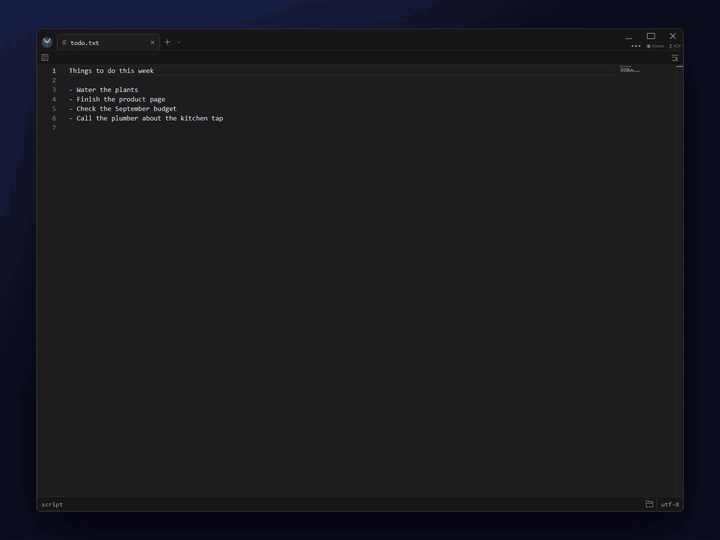The height and width of the screenshot is (540, 720).
Task: Click line number 1 in the gutter
Action: coord(54,71)
